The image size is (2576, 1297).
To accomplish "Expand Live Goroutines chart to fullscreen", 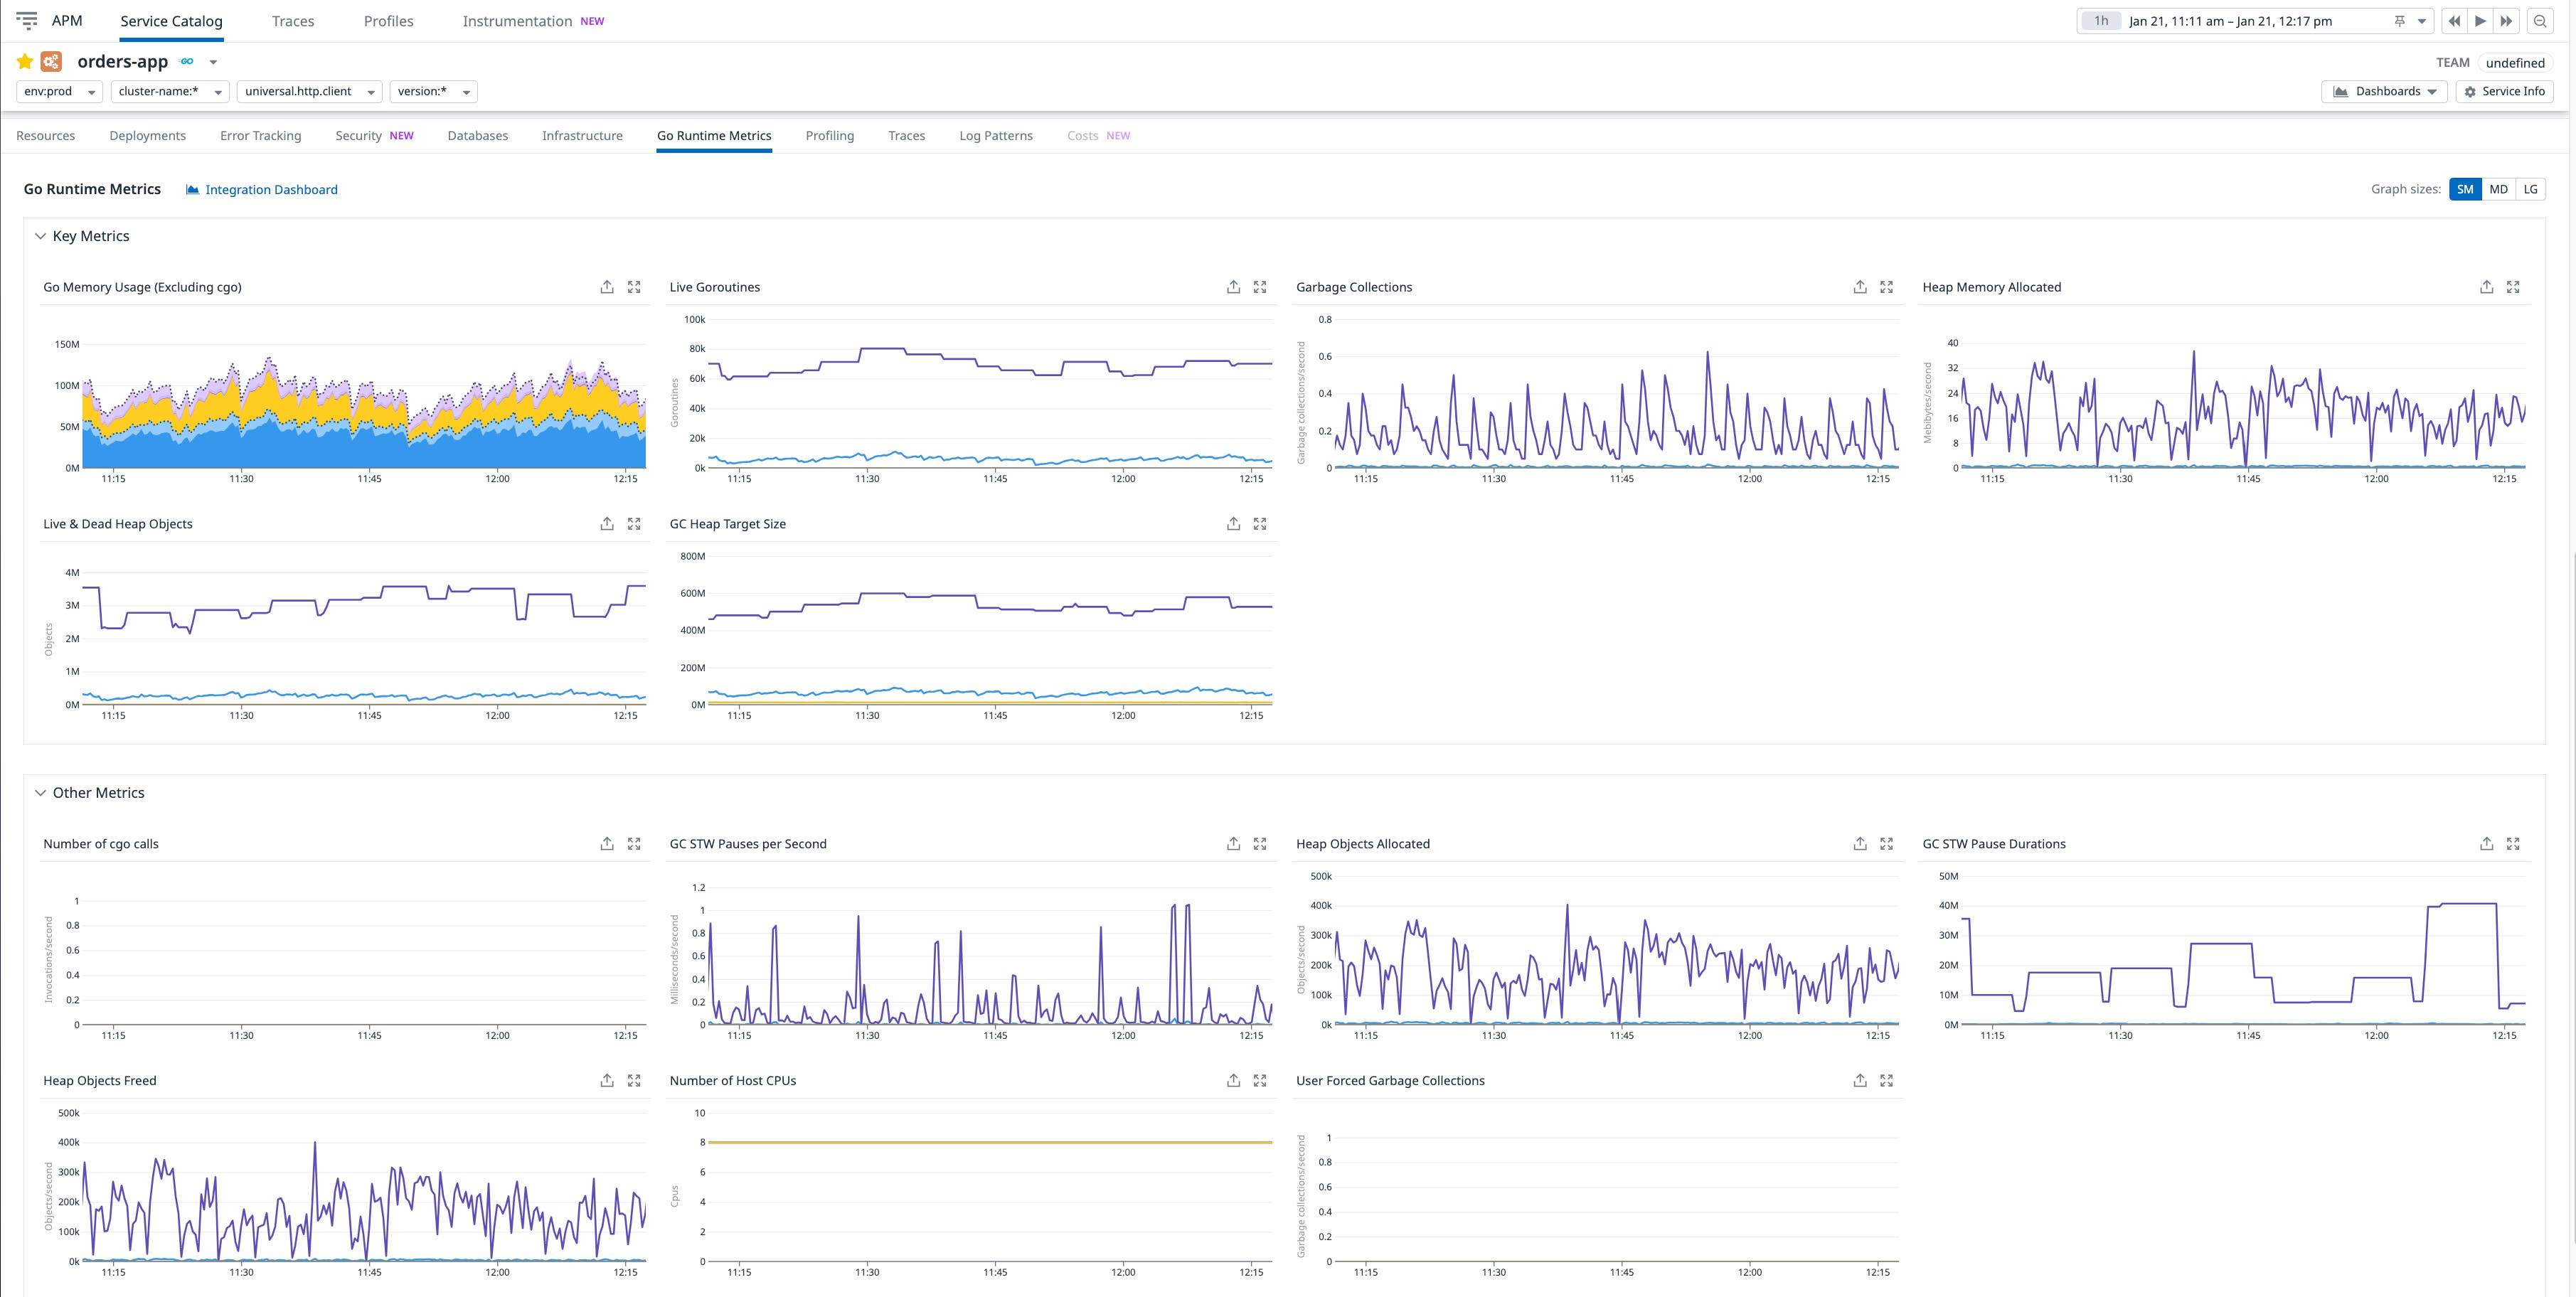I will coord(1260,287).
